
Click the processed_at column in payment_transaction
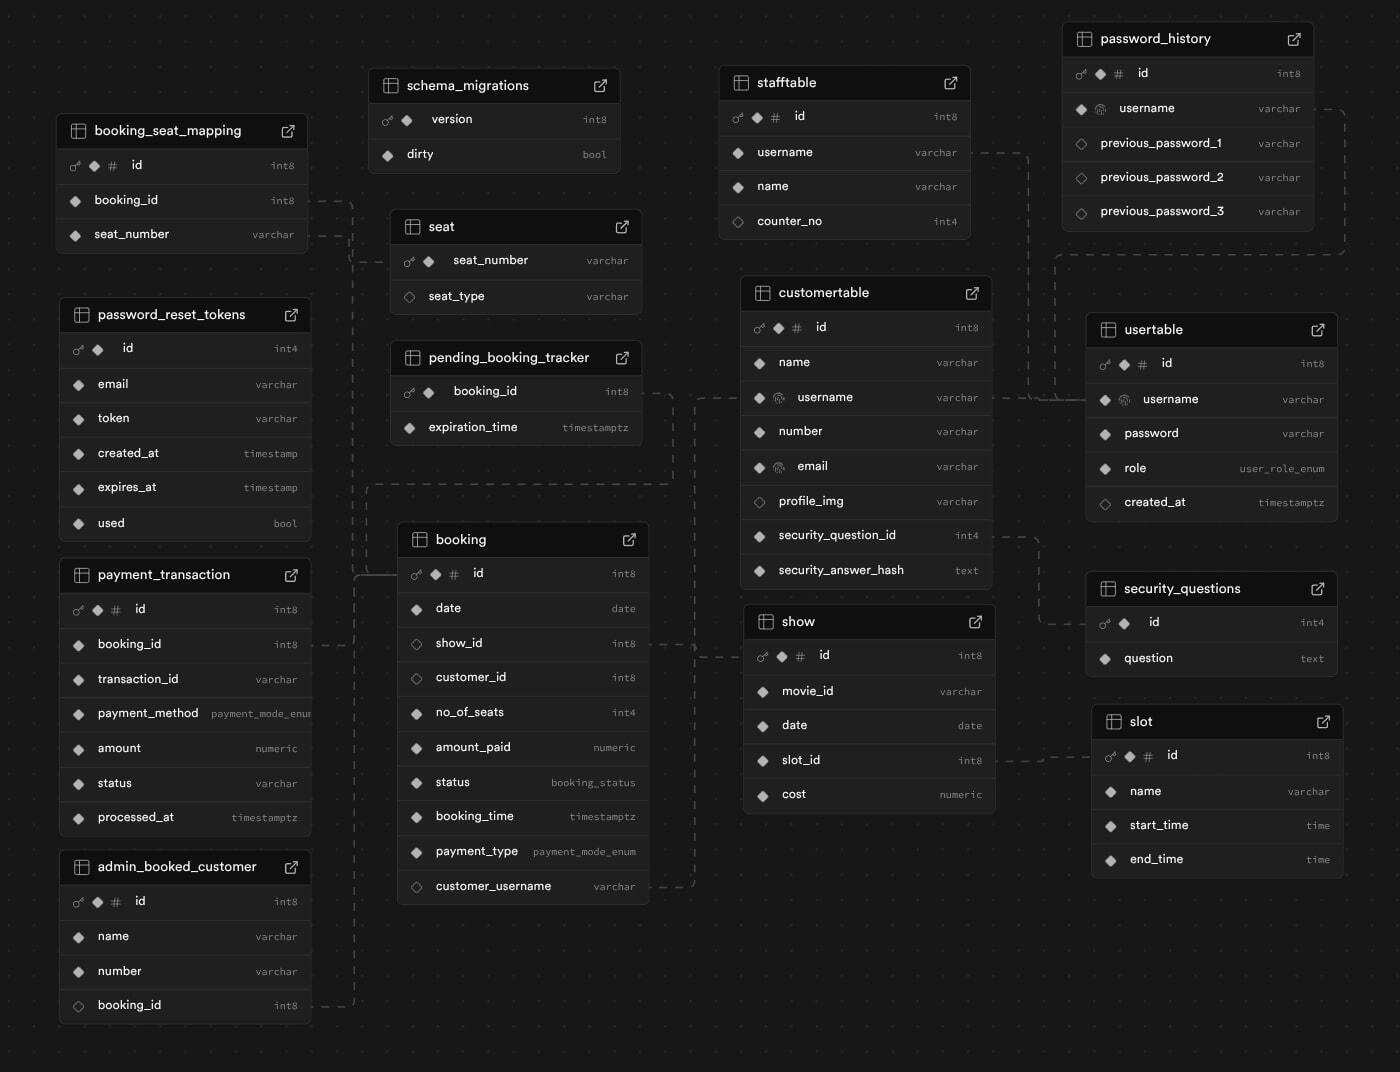pyautogui.click(x=185, y=818)
